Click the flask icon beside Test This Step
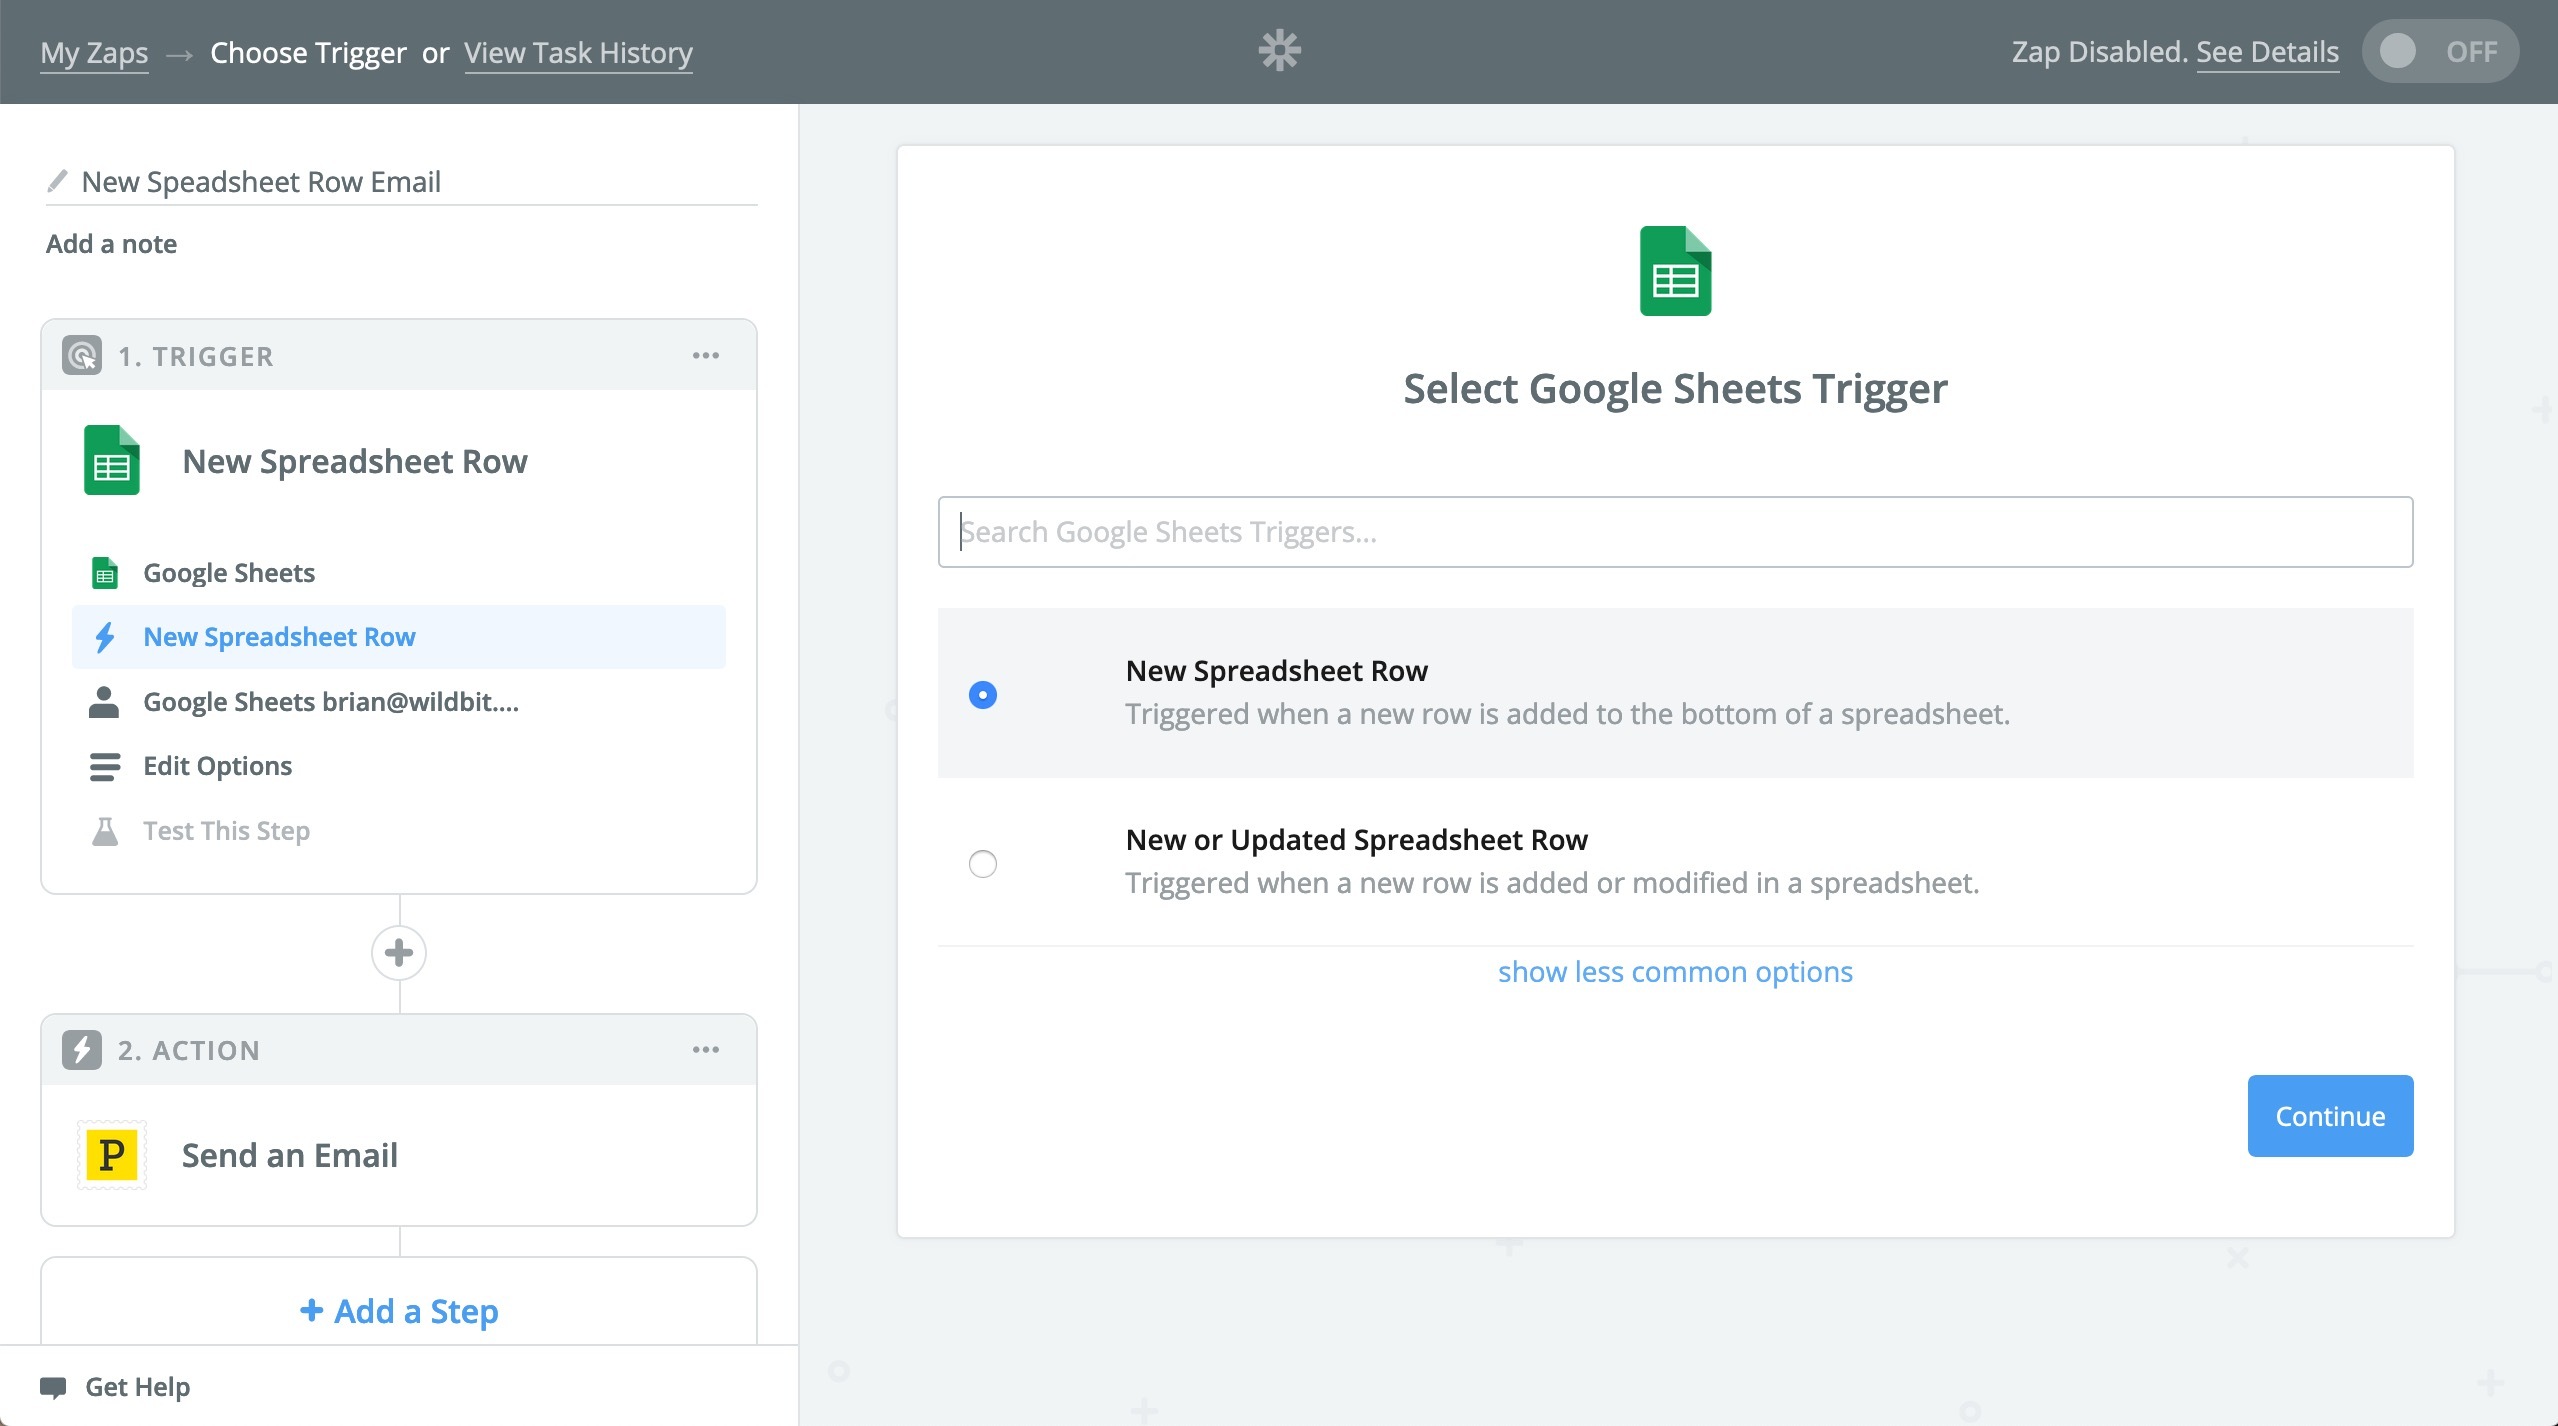This screenshot has width=2558, height=1426. pos(105,831)
